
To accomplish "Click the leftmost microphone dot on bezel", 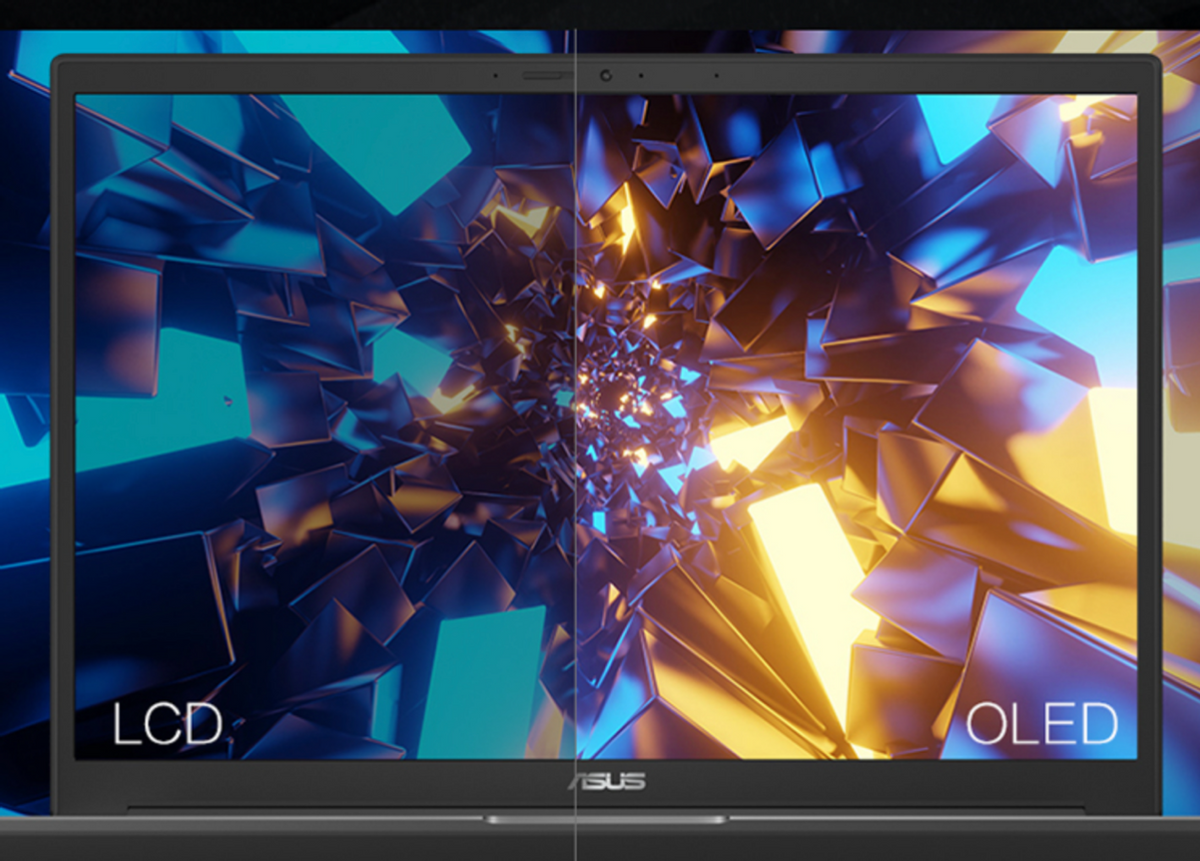I will 496,75.
